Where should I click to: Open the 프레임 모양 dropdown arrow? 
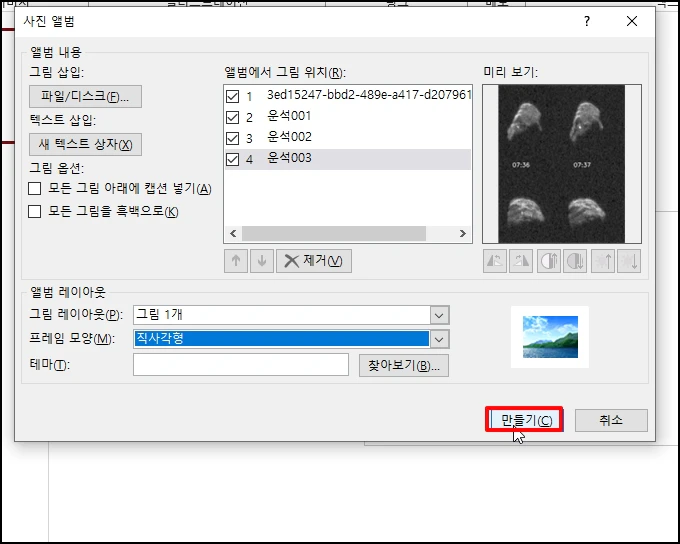(x=439, y=339)
